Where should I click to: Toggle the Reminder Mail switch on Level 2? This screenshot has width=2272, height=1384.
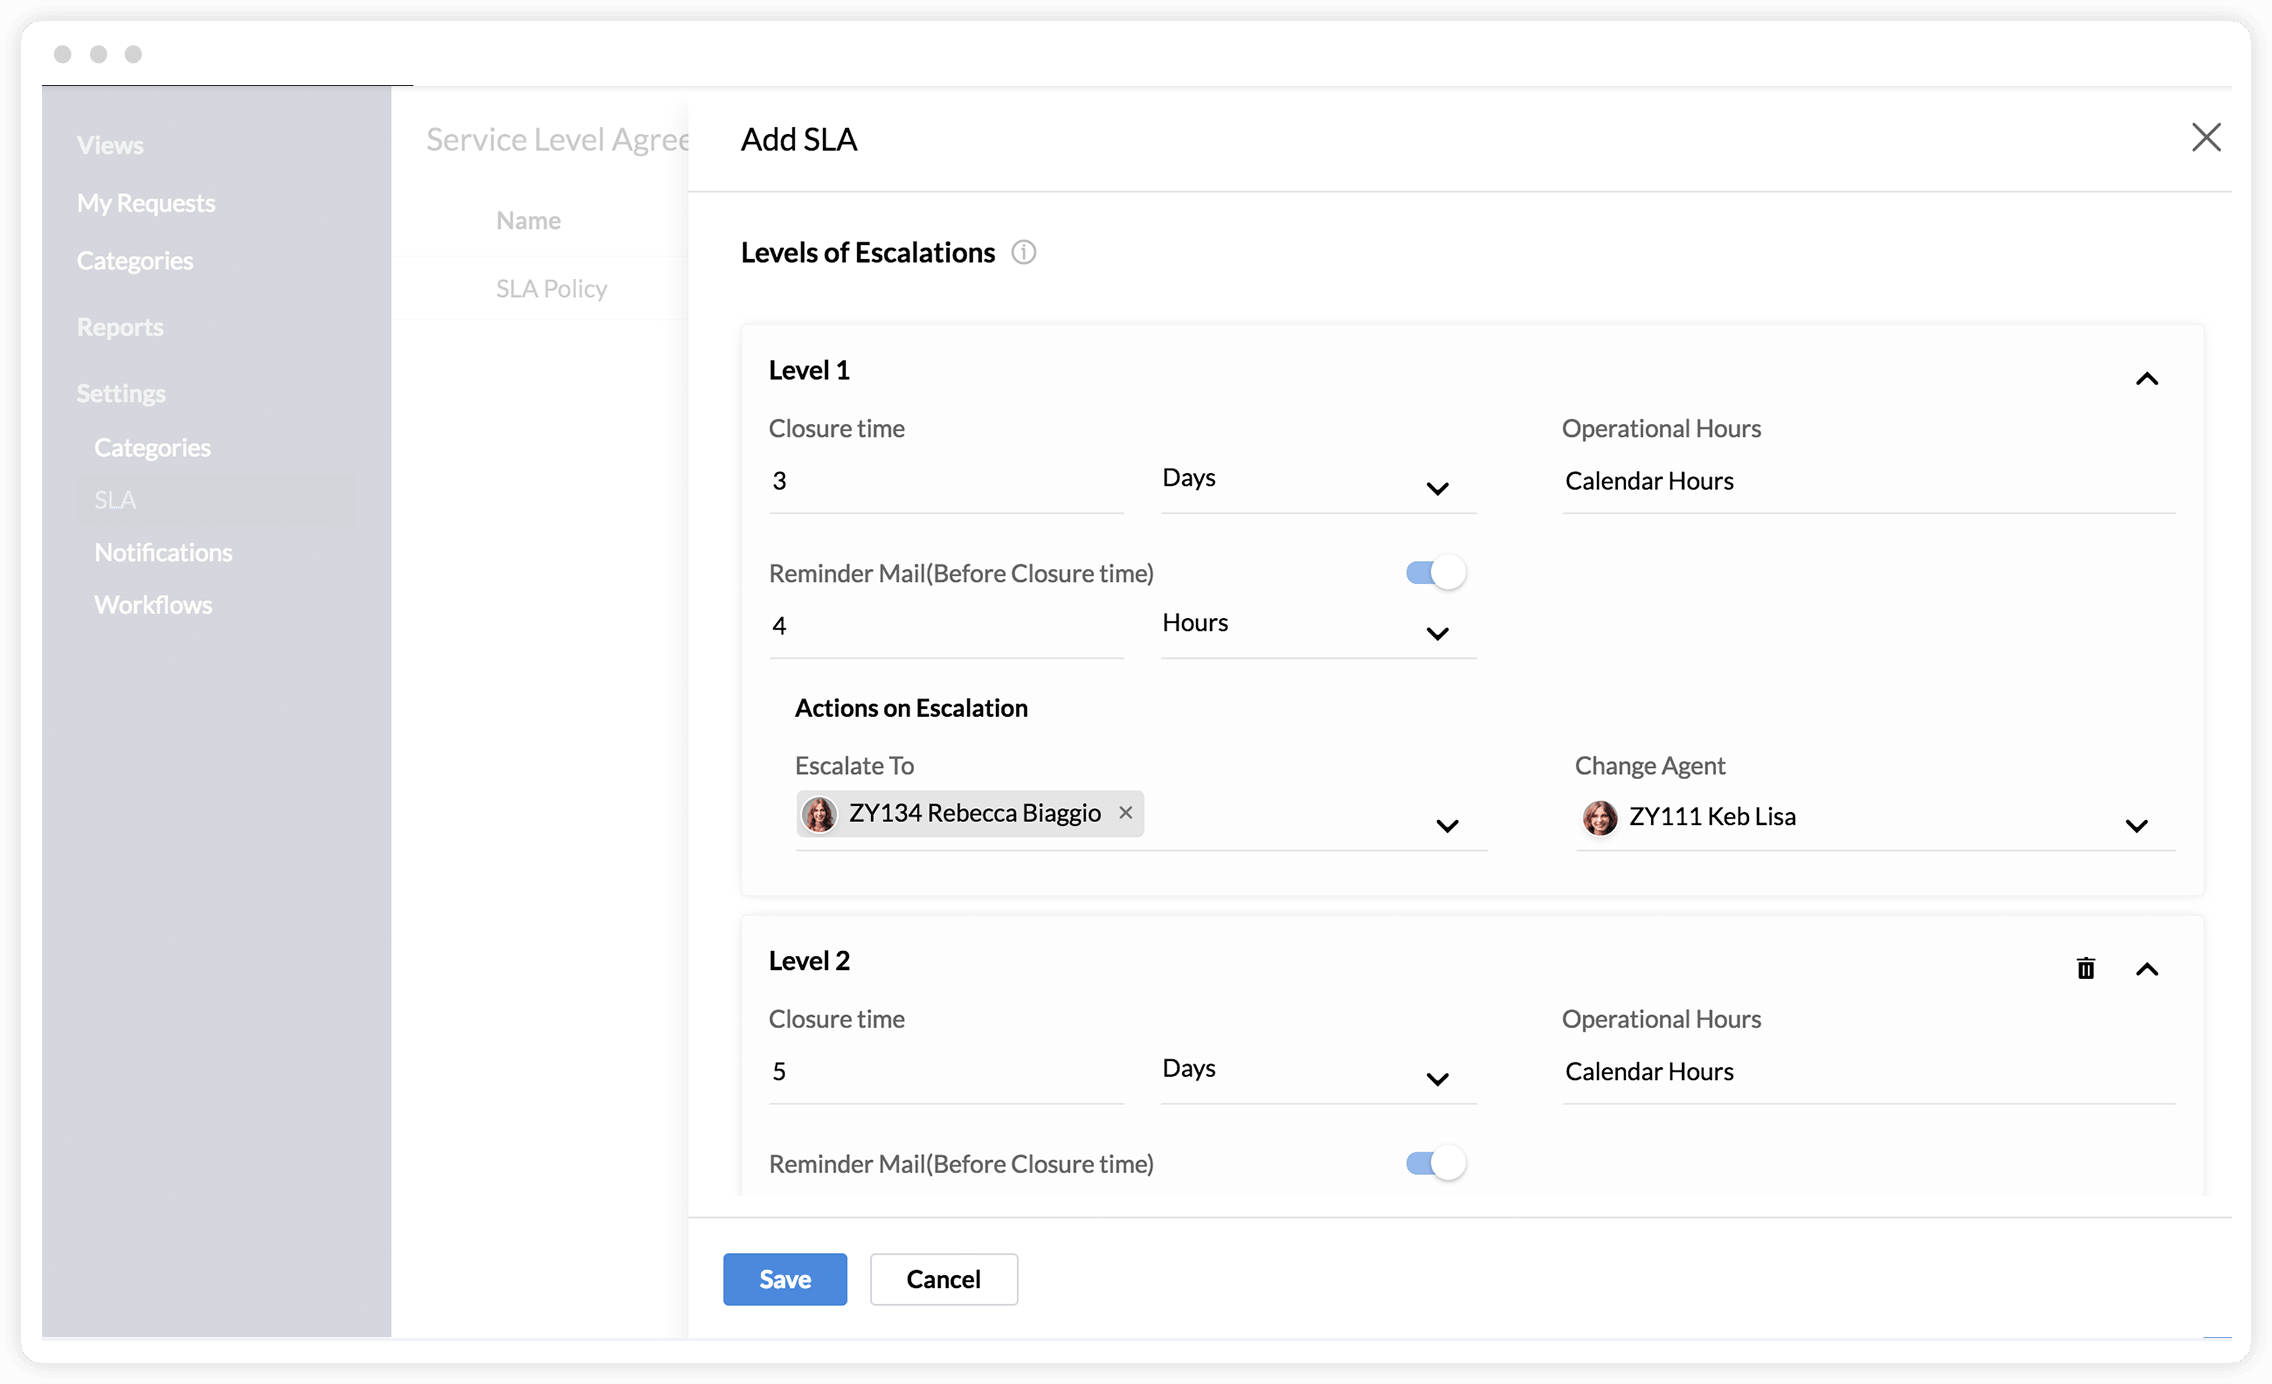(x=1435, y=1162)
